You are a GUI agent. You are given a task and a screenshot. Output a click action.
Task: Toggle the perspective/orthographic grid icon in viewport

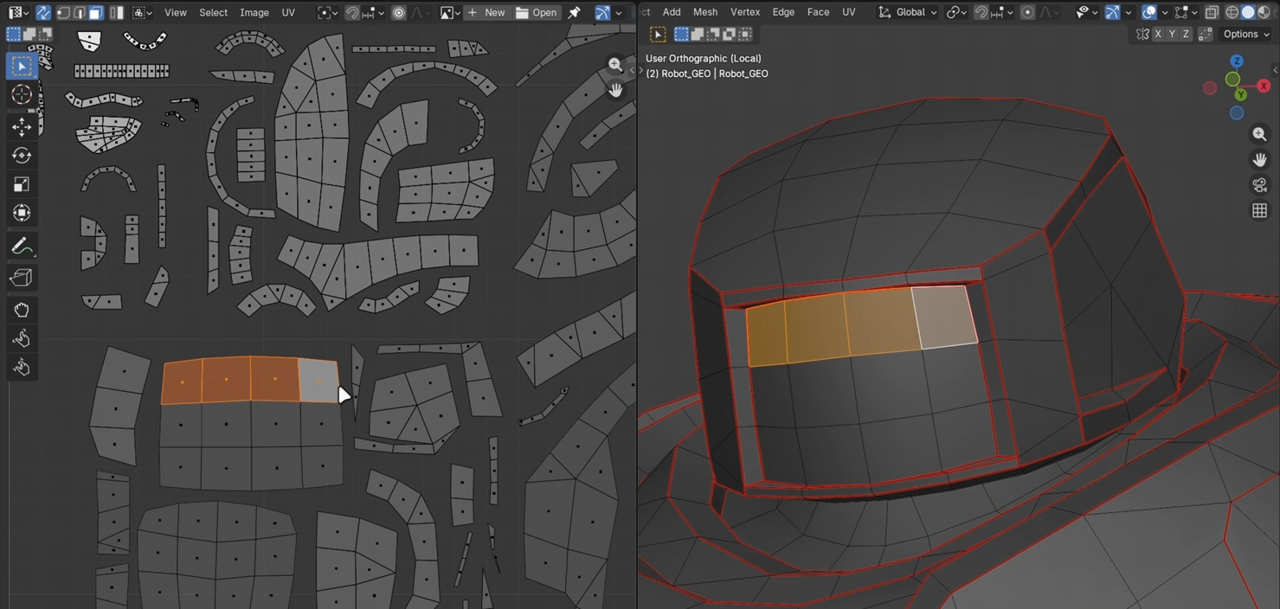[x=1259, y=211]
